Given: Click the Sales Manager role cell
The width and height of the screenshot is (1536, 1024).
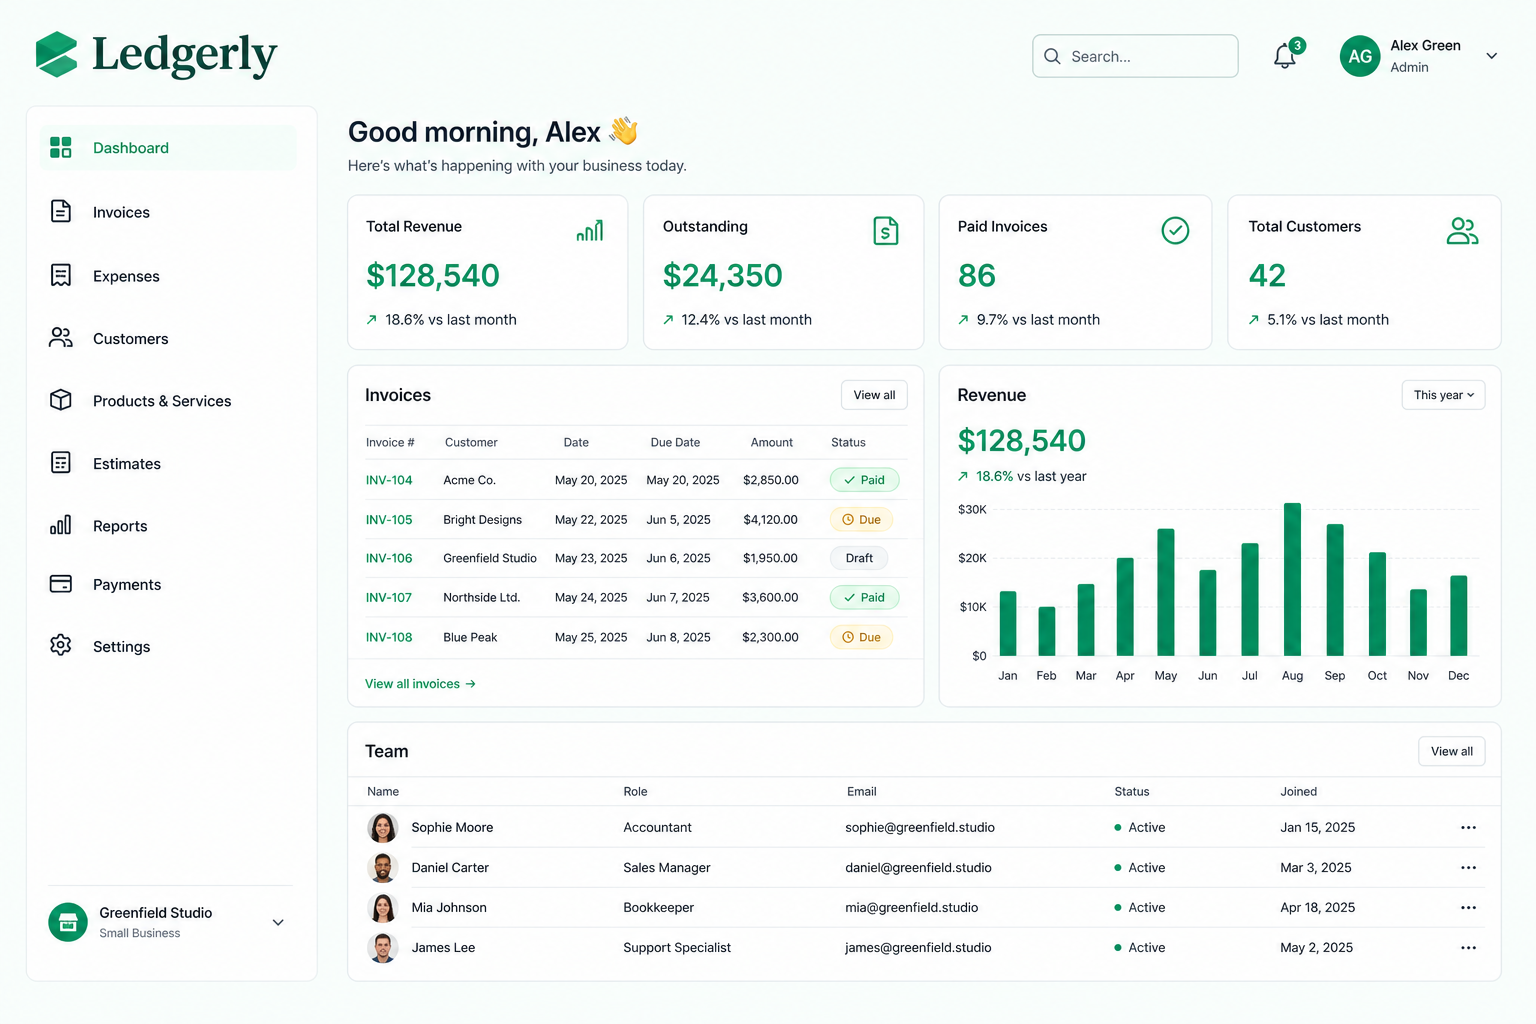Looking at the screenshot, I should [667, 868].
